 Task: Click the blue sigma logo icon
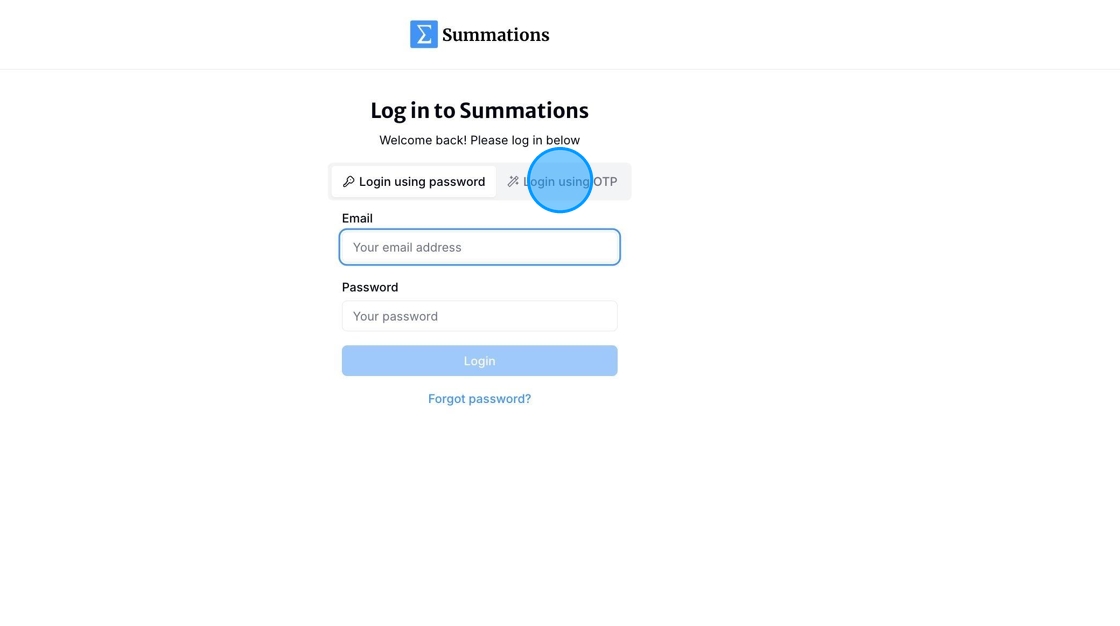[424, 34]
